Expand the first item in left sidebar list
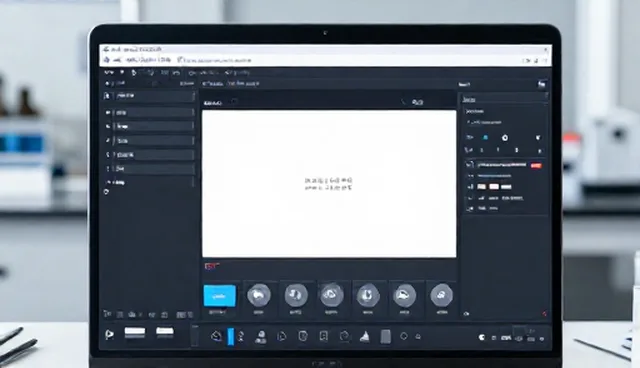Screen dimensions: 640x368 click(149, 96)
